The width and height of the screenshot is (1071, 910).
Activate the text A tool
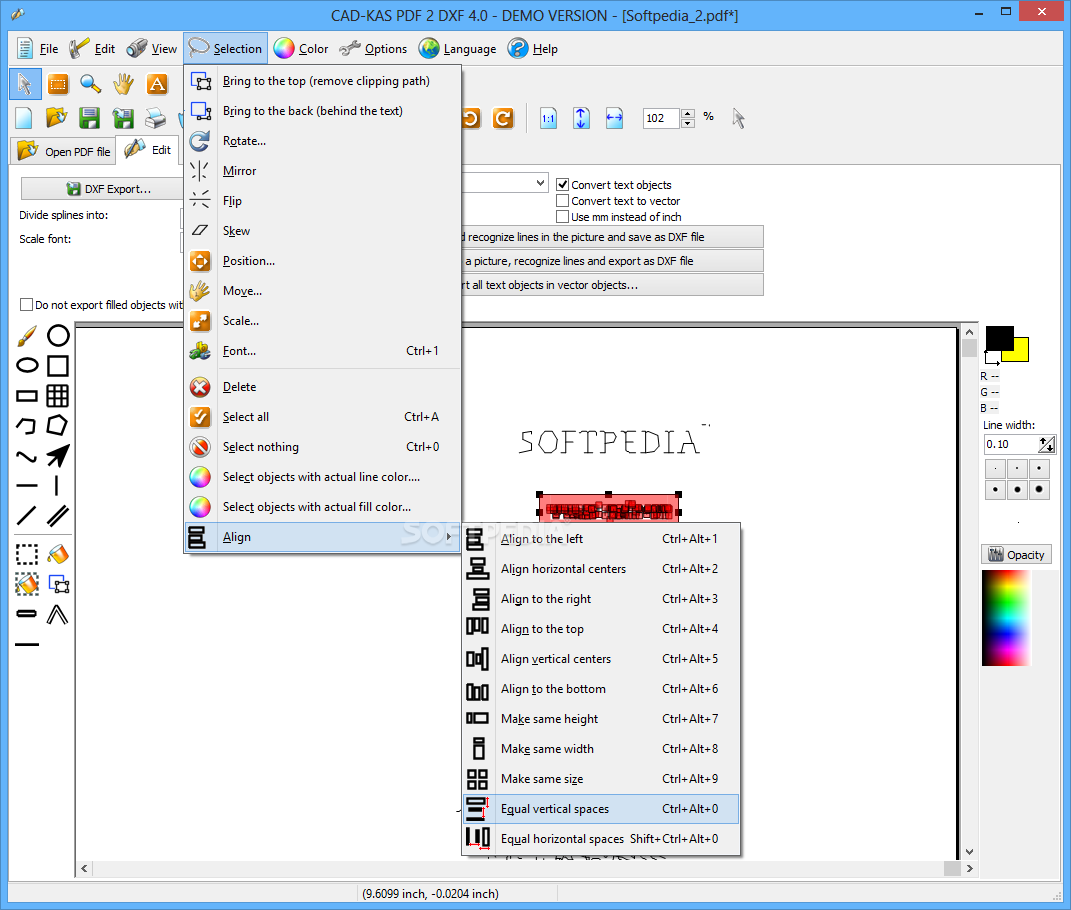coord(157,84)
